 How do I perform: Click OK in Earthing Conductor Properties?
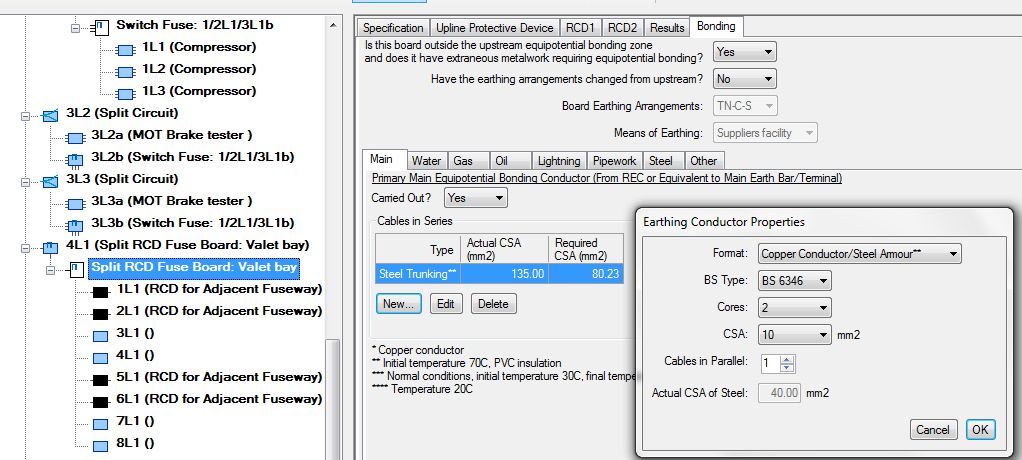(980, 429)
